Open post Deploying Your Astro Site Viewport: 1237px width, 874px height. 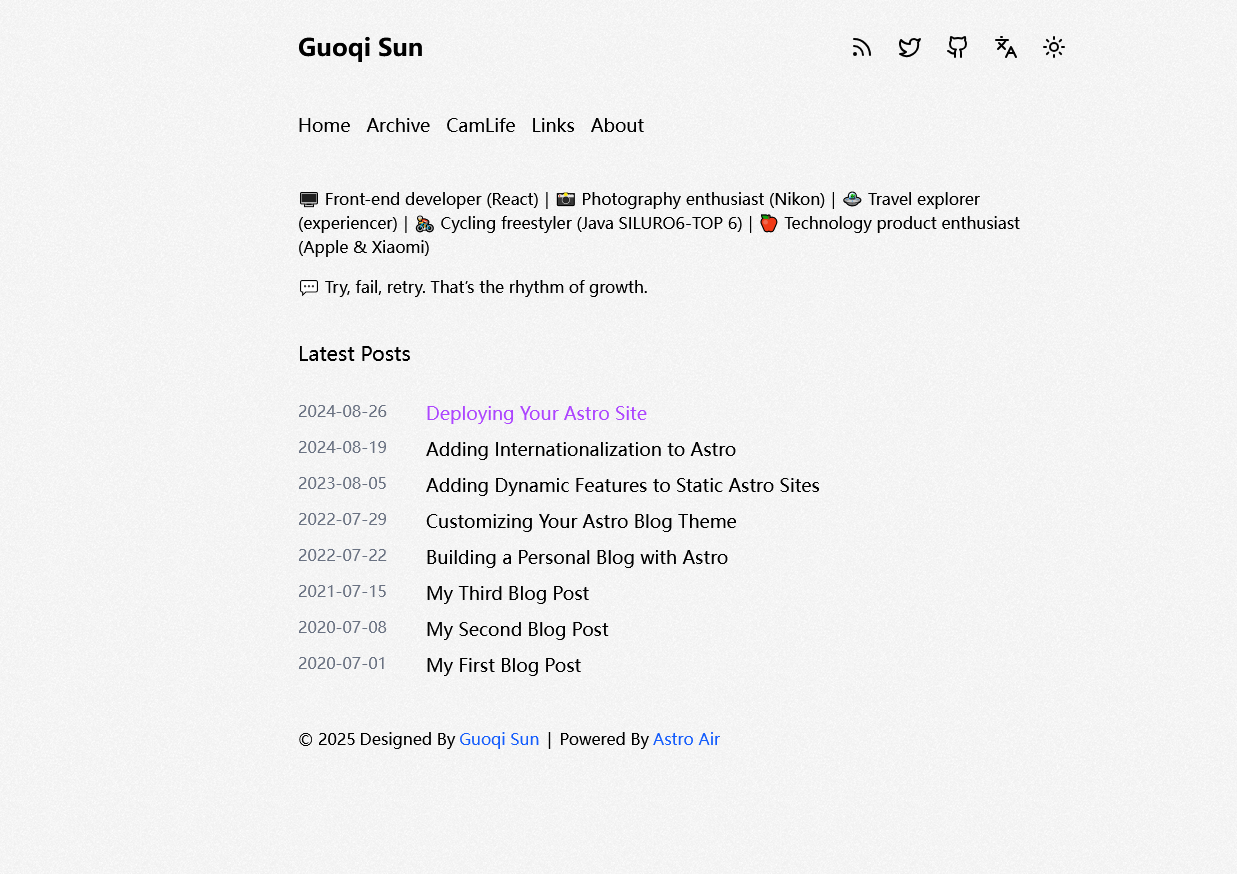click(536, 413)
